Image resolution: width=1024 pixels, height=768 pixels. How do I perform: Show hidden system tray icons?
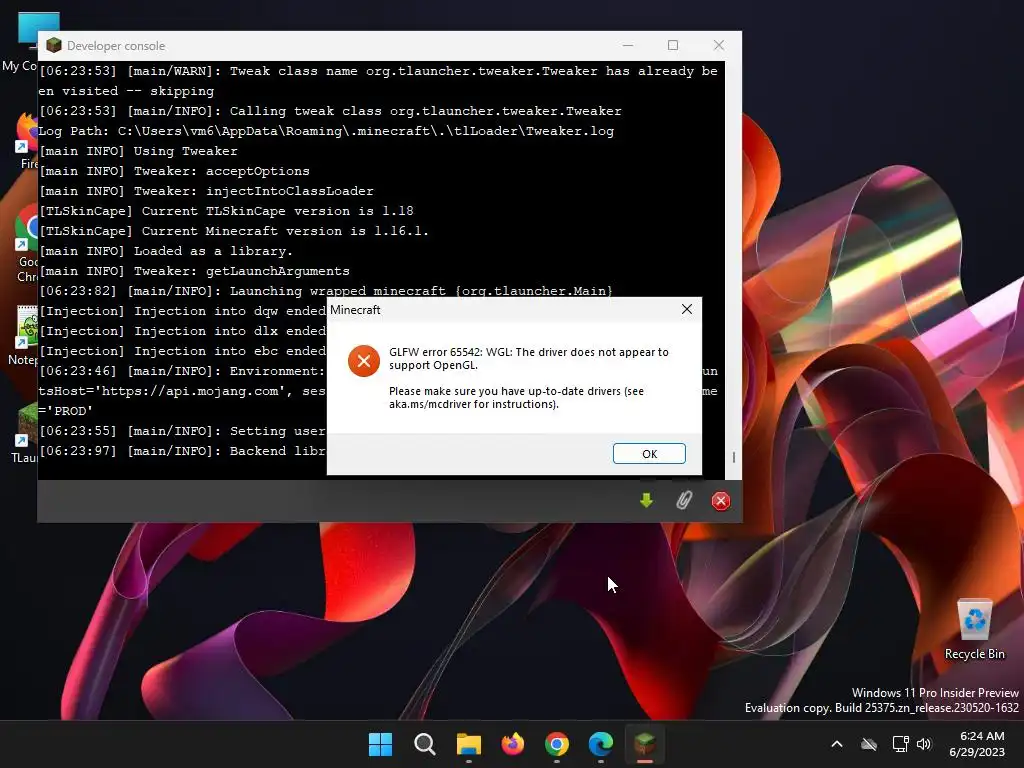coord(837,744)
